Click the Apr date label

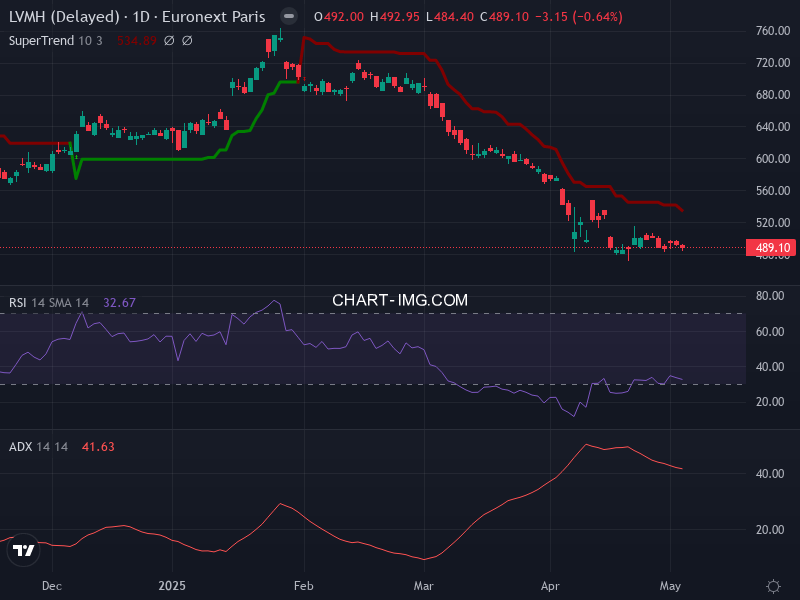(x=550, y=586)
